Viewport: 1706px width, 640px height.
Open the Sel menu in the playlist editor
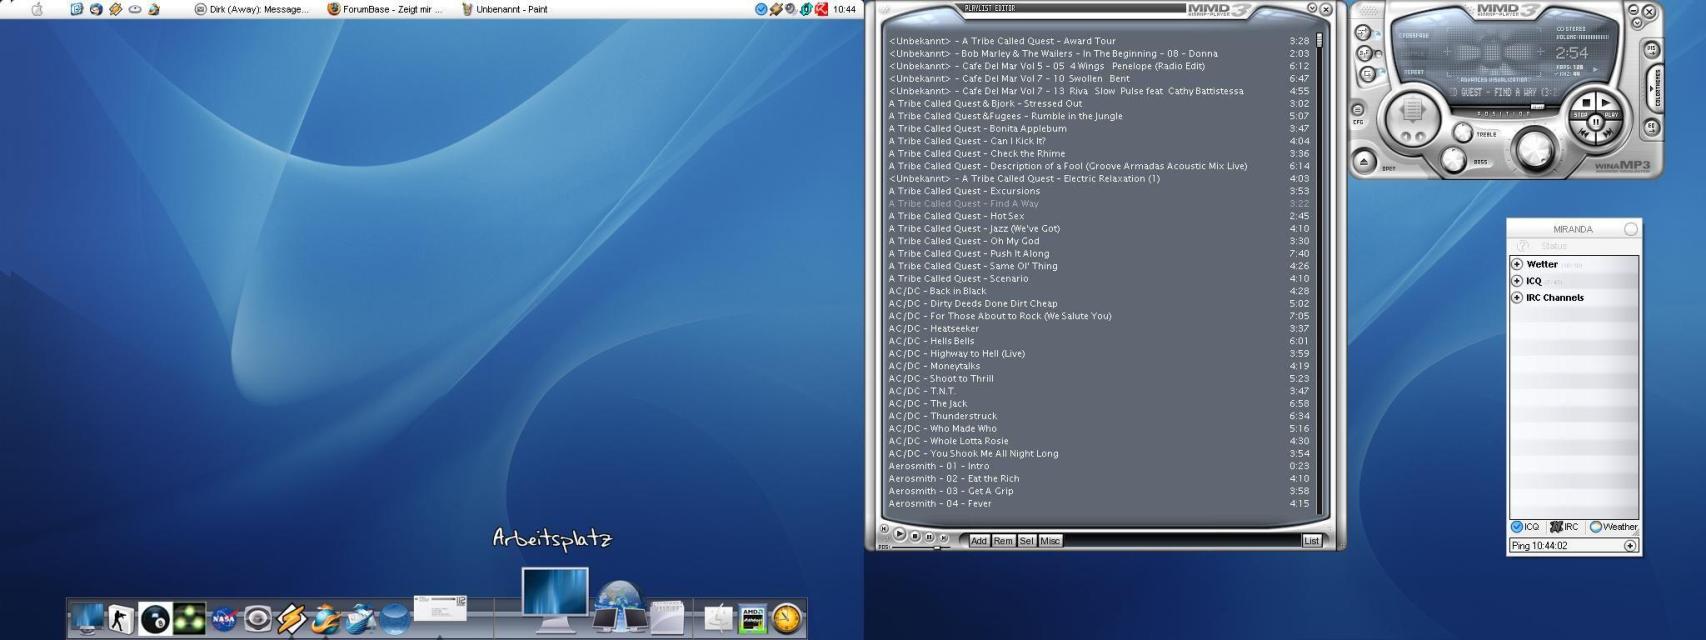click(x=1027, y=541)
